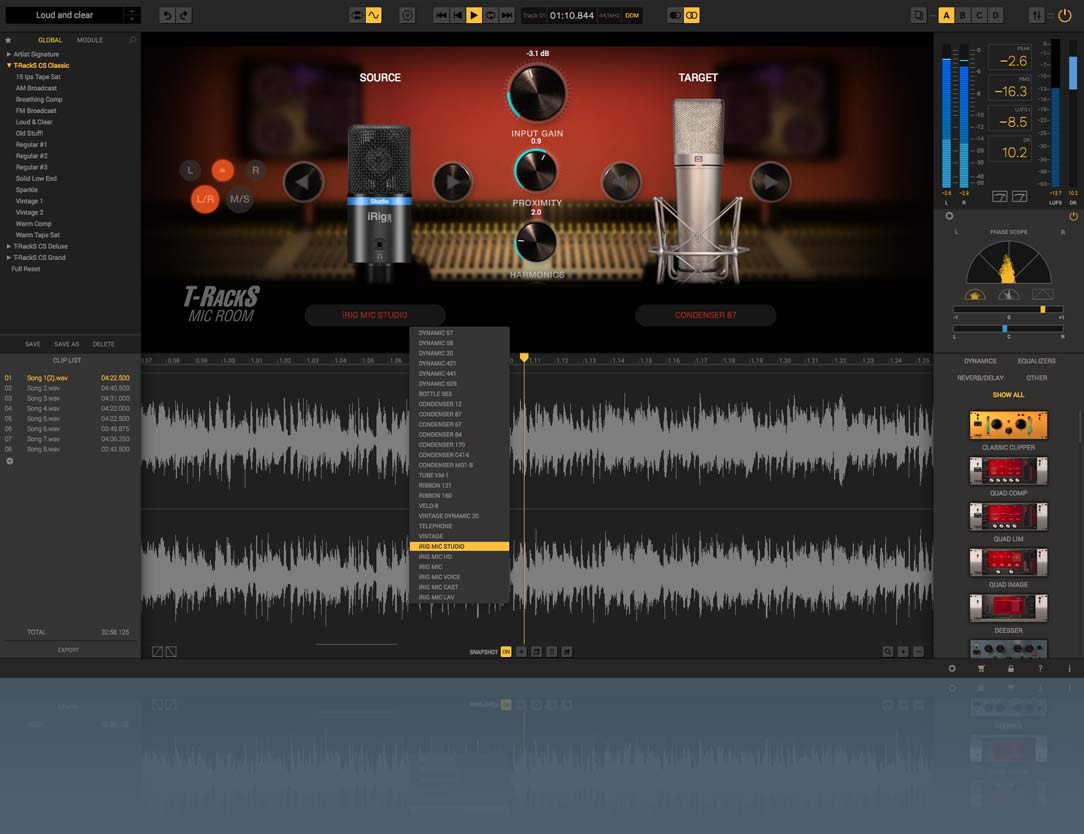Screen dimensions: 1084x834
Task: Open the IRIG MIC STUDIO source dropdown
Action: pyautogui.click(x=375, y=315)
